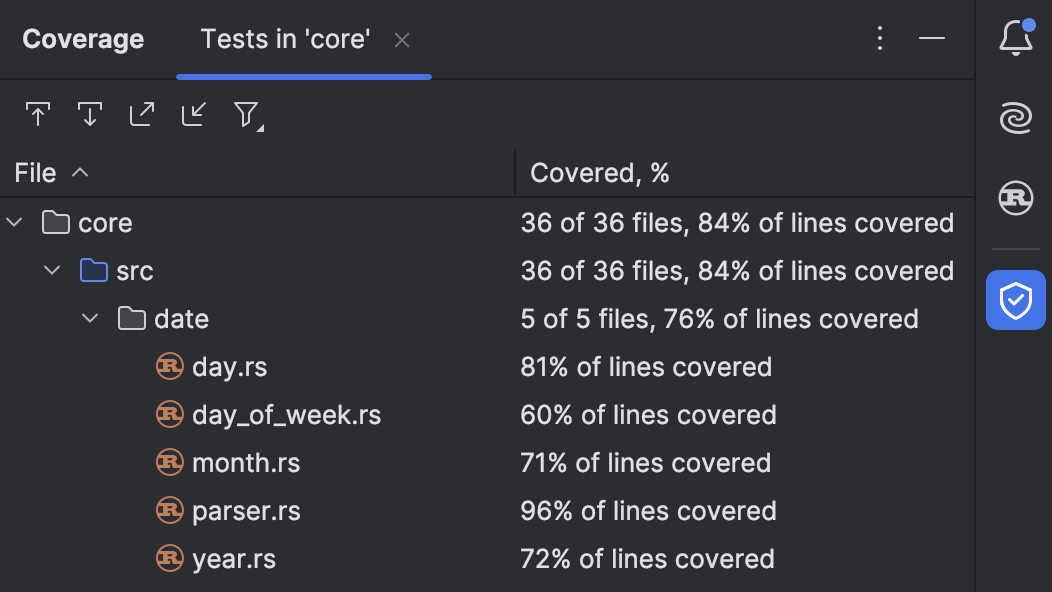
Task: Collapse all nodes with up-arrow toolbar icon
Action: (38, 114)
